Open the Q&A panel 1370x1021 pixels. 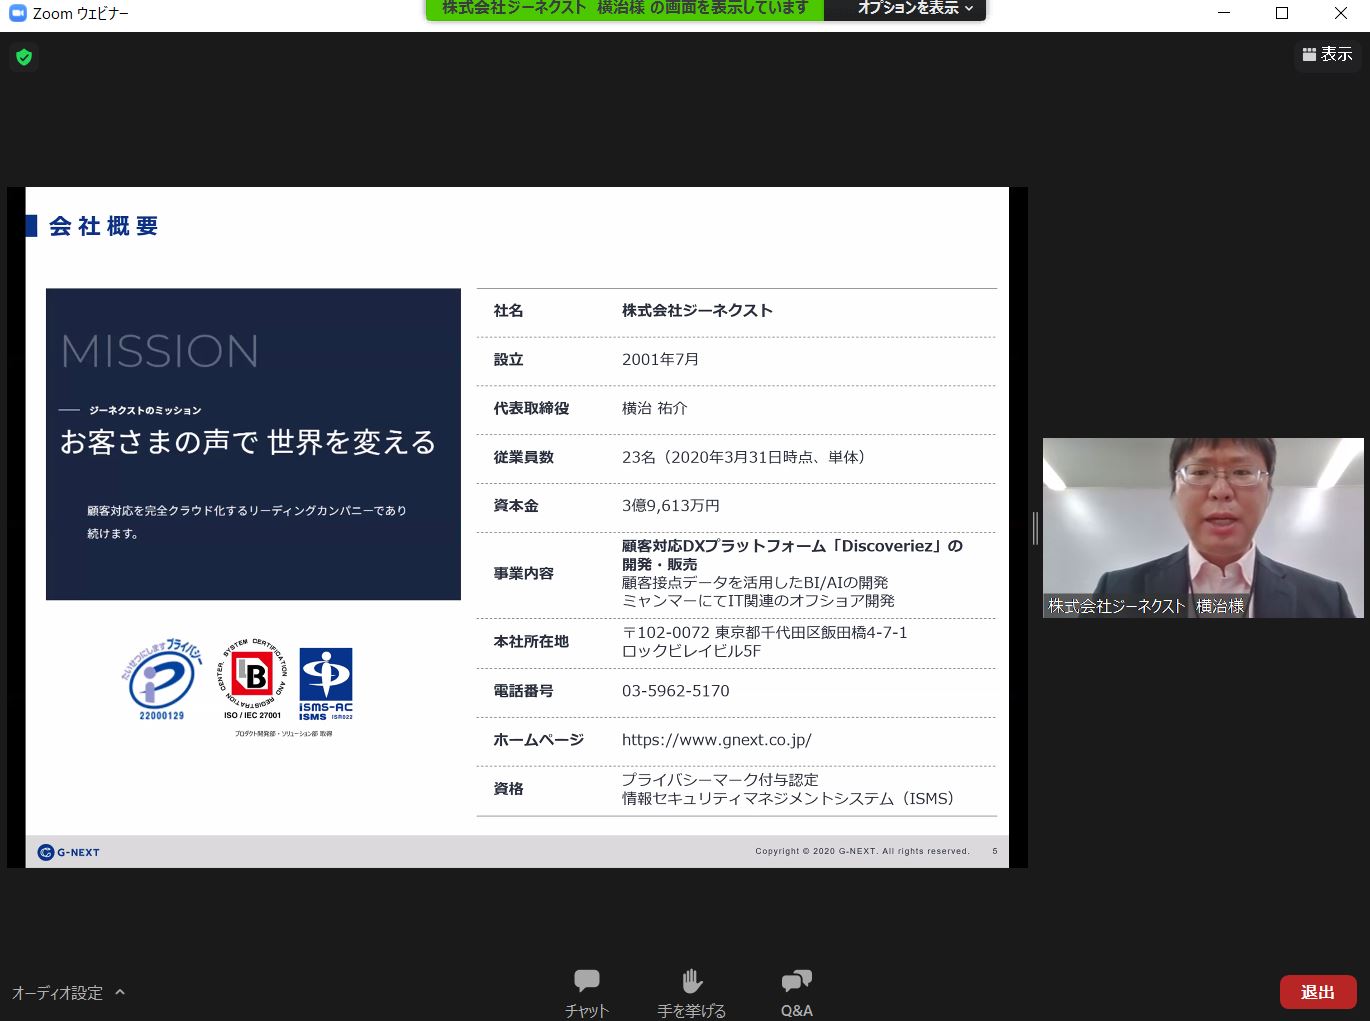click(x=796, y=993)
